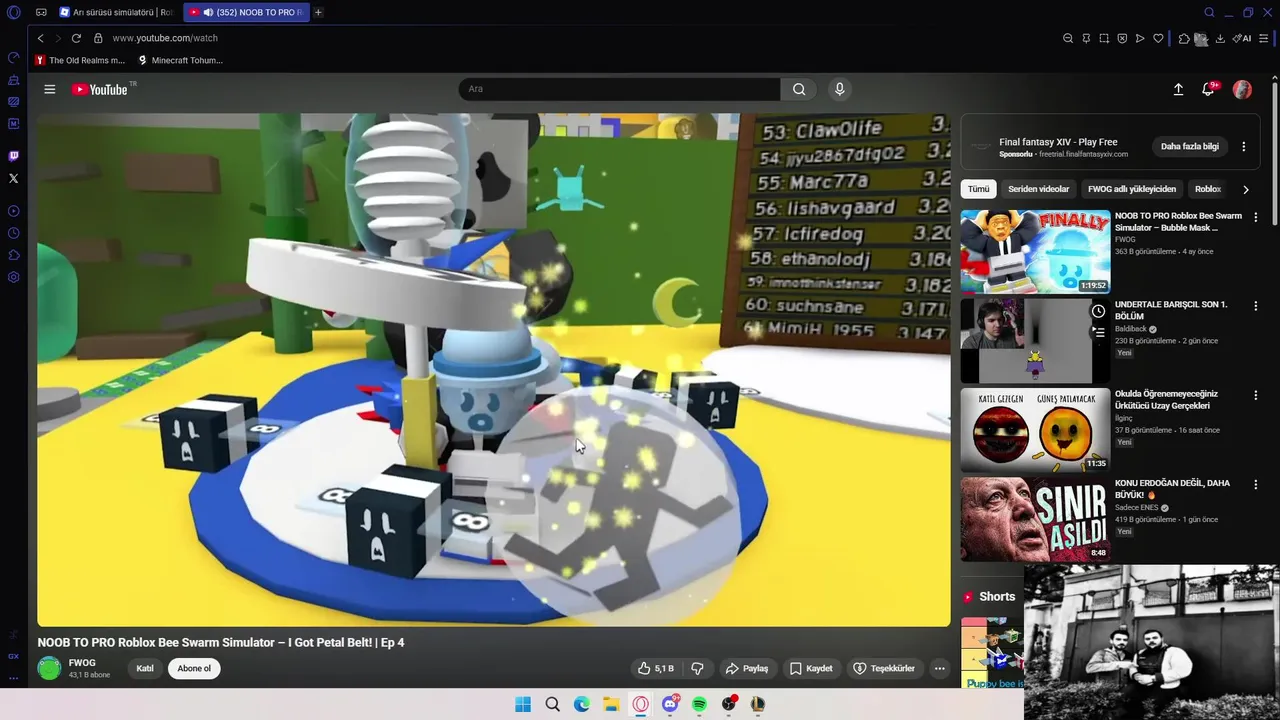Like the video (5,1 B)
The width and height of the screenshot is (1280, 720).
pyautogui.click(x=656, y=668)
